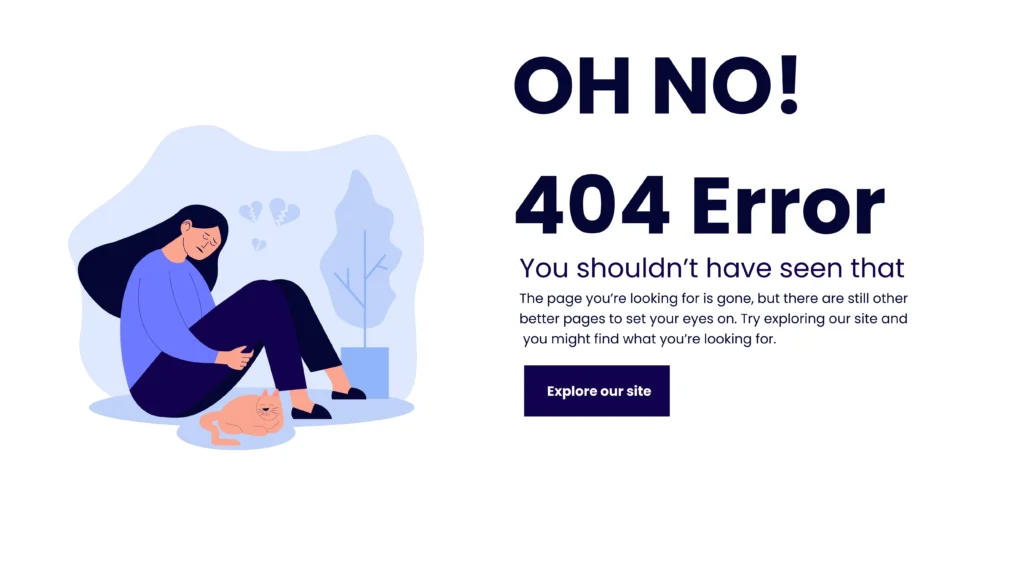The image size is (1024, 576).
Task: Click the blue flower pot
Action: [x=364, y=372]
